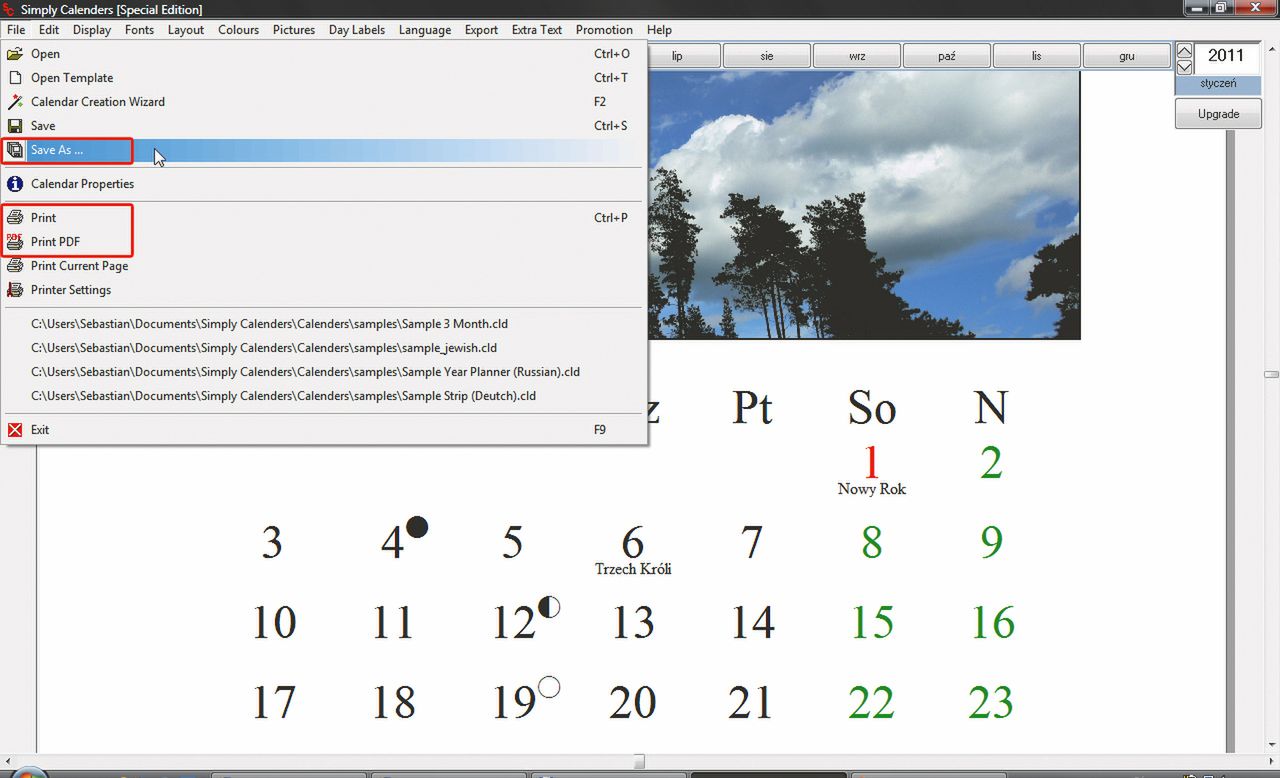Switch to the wrz month button
The width and height of the screenshot is (1280, 778).
click(857, 56)
